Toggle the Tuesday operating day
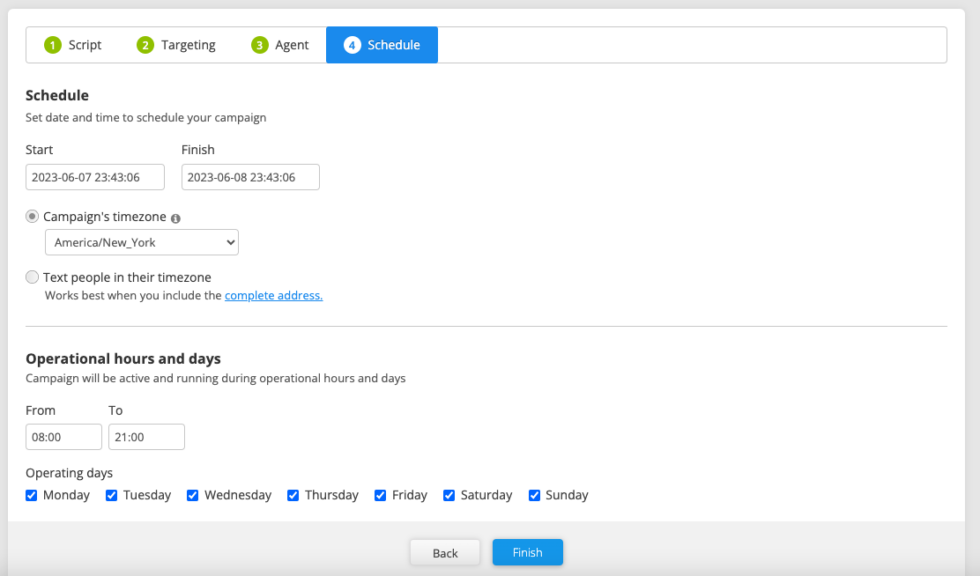The image size is (980, 576). click(112, 495)
